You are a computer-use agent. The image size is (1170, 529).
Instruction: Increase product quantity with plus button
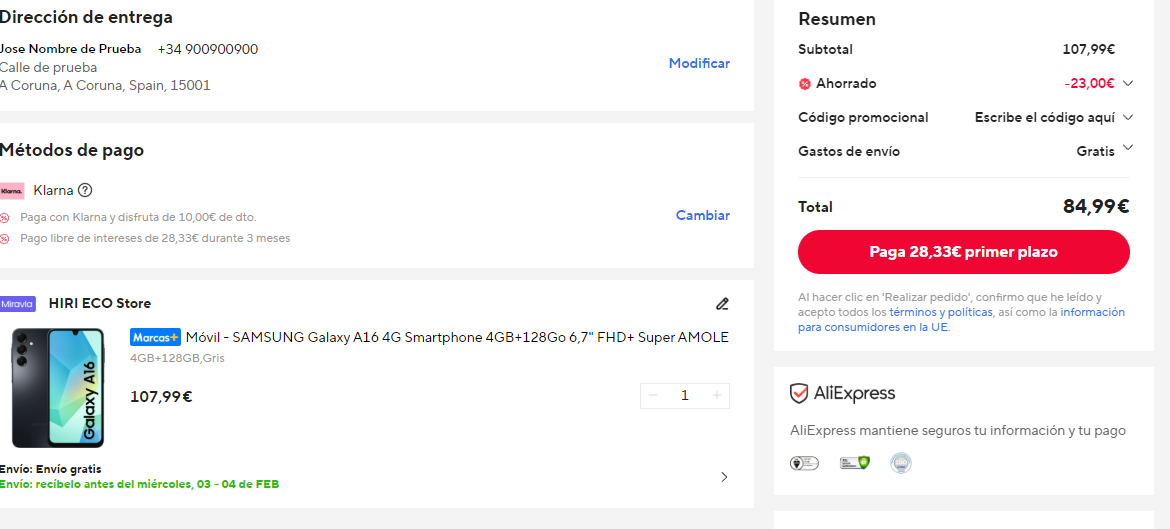coord(716,395)
